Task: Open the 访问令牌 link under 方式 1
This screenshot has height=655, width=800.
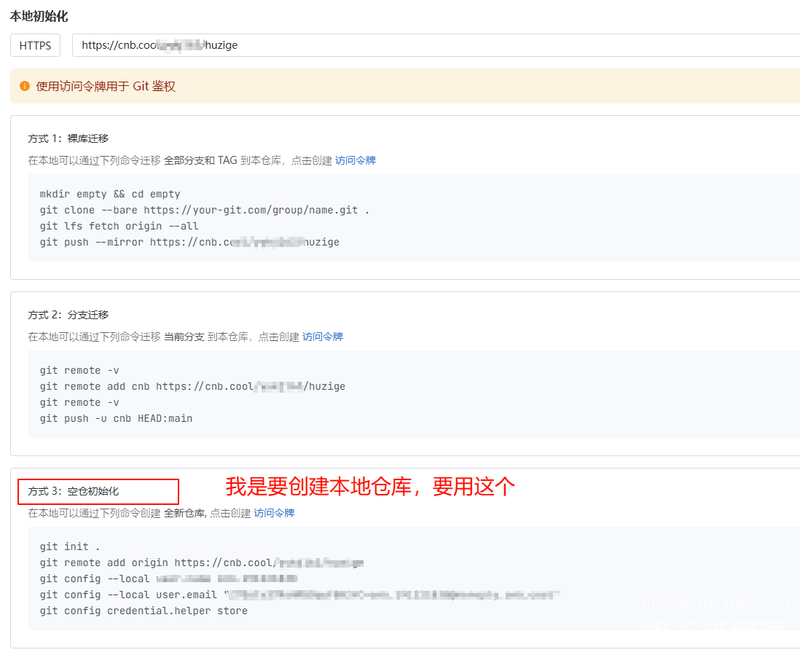Action: (x=355, y=160)
